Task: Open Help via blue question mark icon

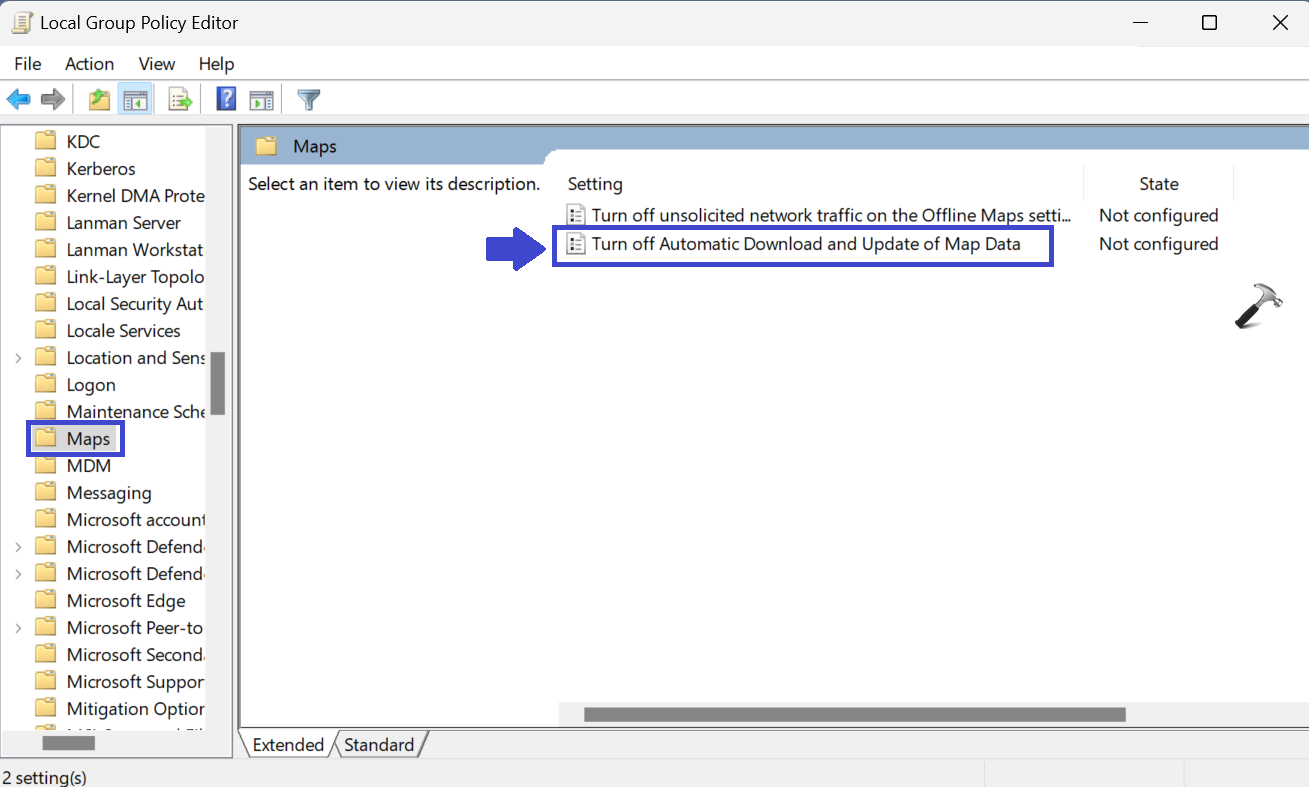Action: tap(227, 99)
